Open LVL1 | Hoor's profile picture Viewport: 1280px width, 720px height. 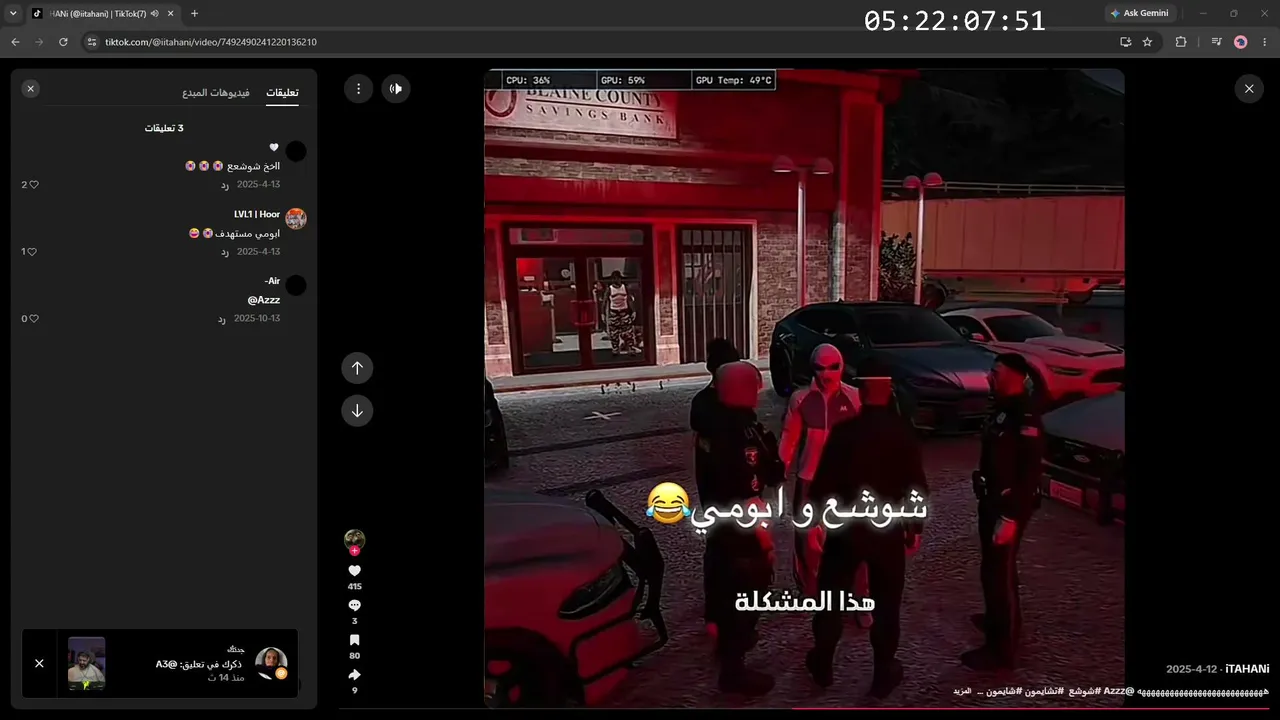click(296, 219)
